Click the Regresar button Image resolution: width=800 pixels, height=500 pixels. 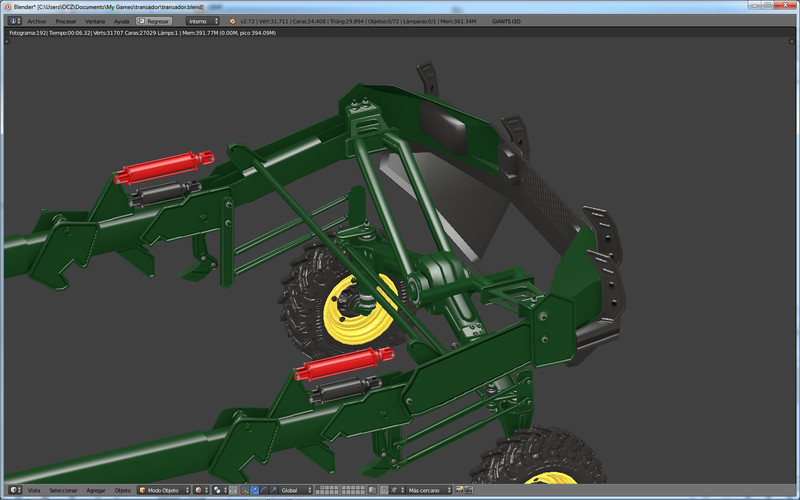tap(154, 20)
